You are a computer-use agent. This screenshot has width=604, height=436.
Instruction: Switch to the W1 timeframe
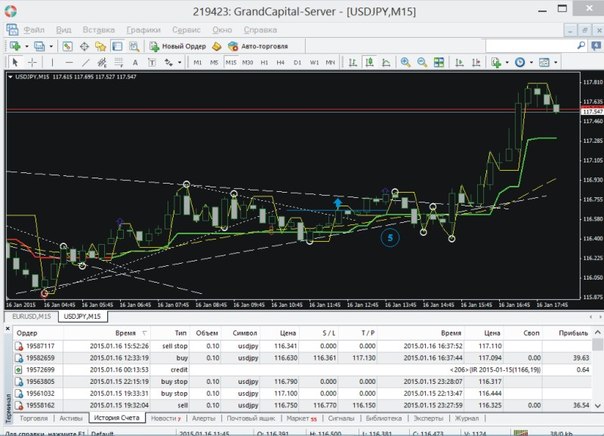[314, 62]
